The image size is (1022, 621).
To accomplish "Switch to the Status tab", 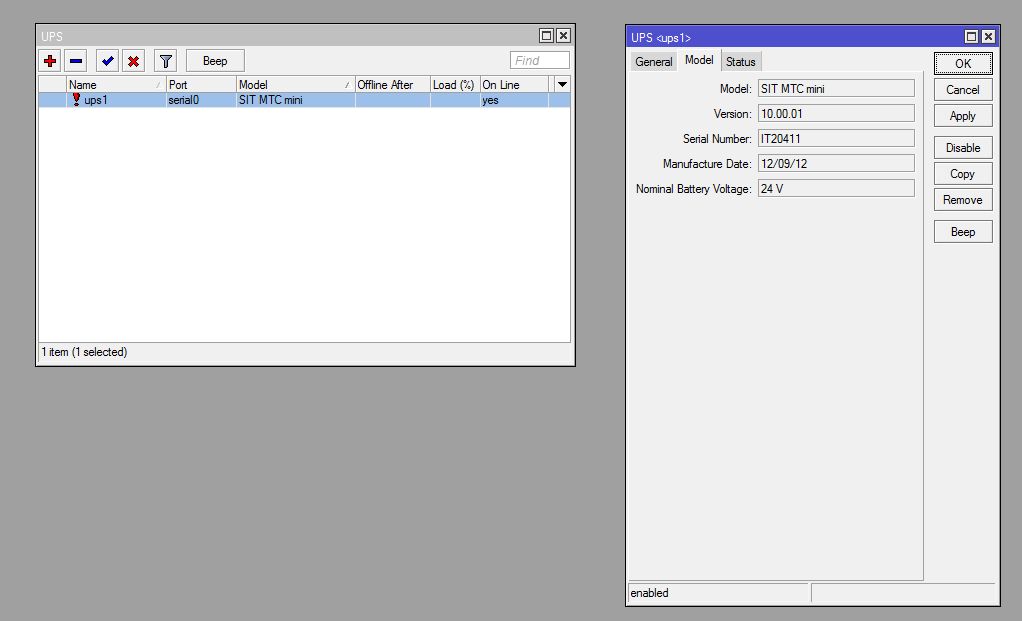I will 740,61.
